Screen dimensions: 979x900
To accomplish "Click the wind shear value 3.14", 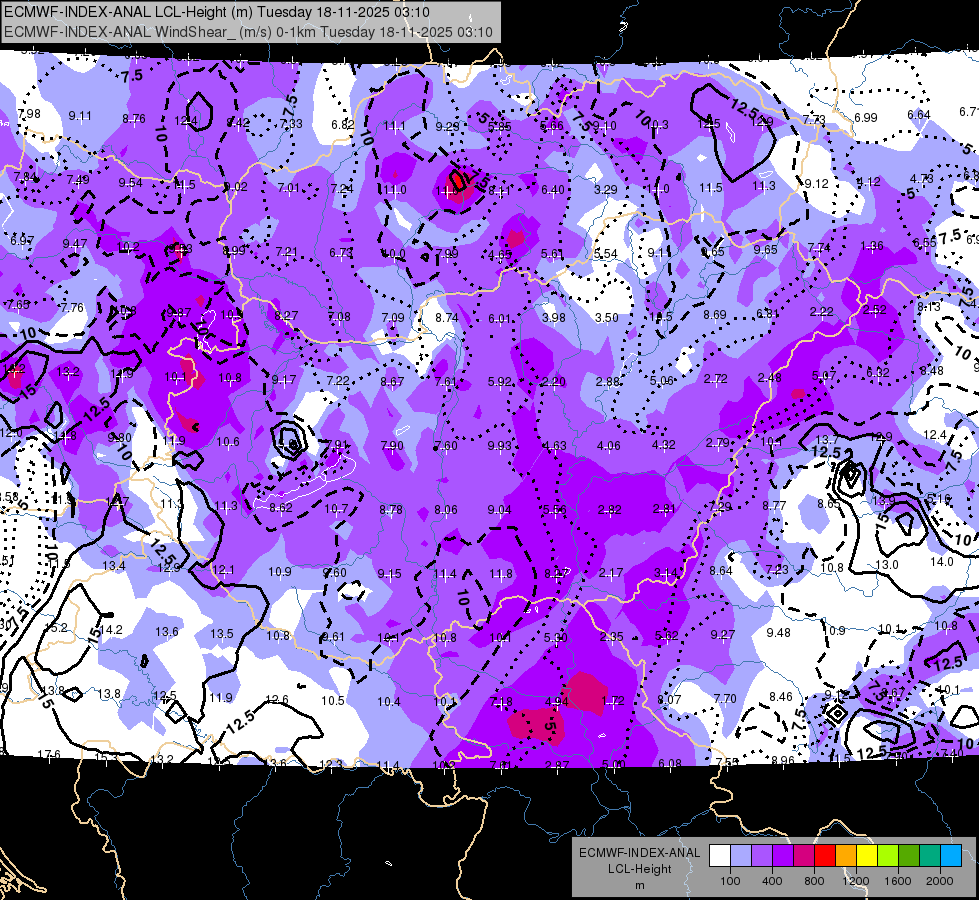I will pyautogui.click(x=666, y=572).
